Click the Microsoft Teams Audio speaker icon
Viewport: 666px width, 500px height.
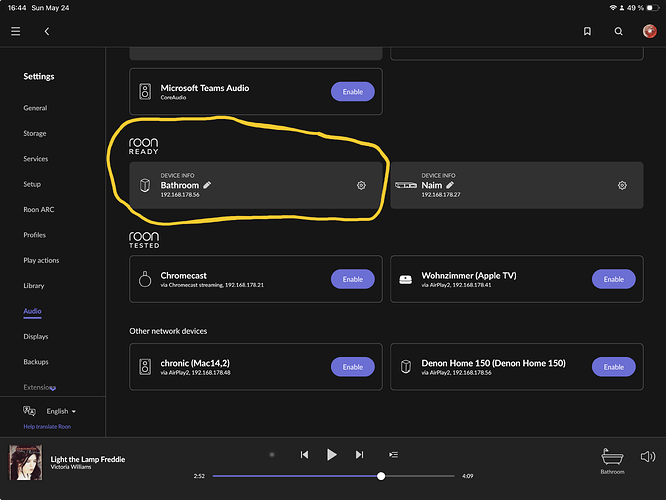tap(145, 91)
